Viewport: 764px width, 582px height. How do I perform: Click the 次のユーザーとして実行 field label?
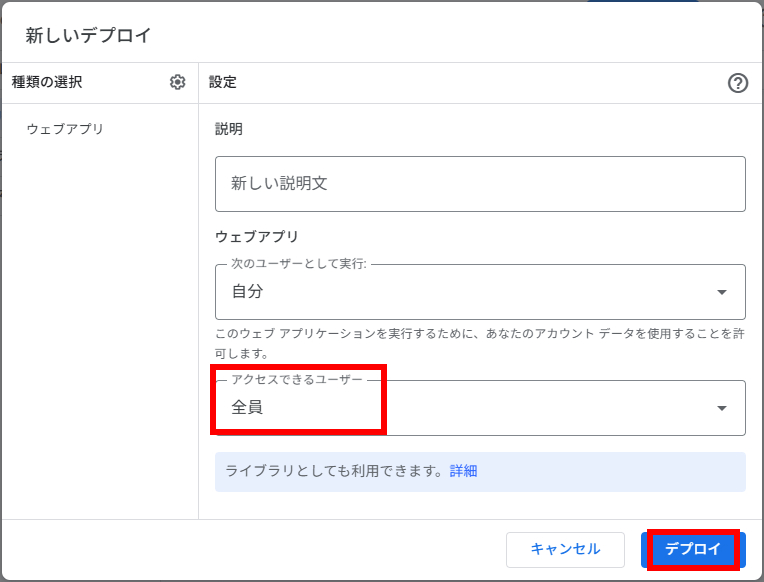click(299, 264)
